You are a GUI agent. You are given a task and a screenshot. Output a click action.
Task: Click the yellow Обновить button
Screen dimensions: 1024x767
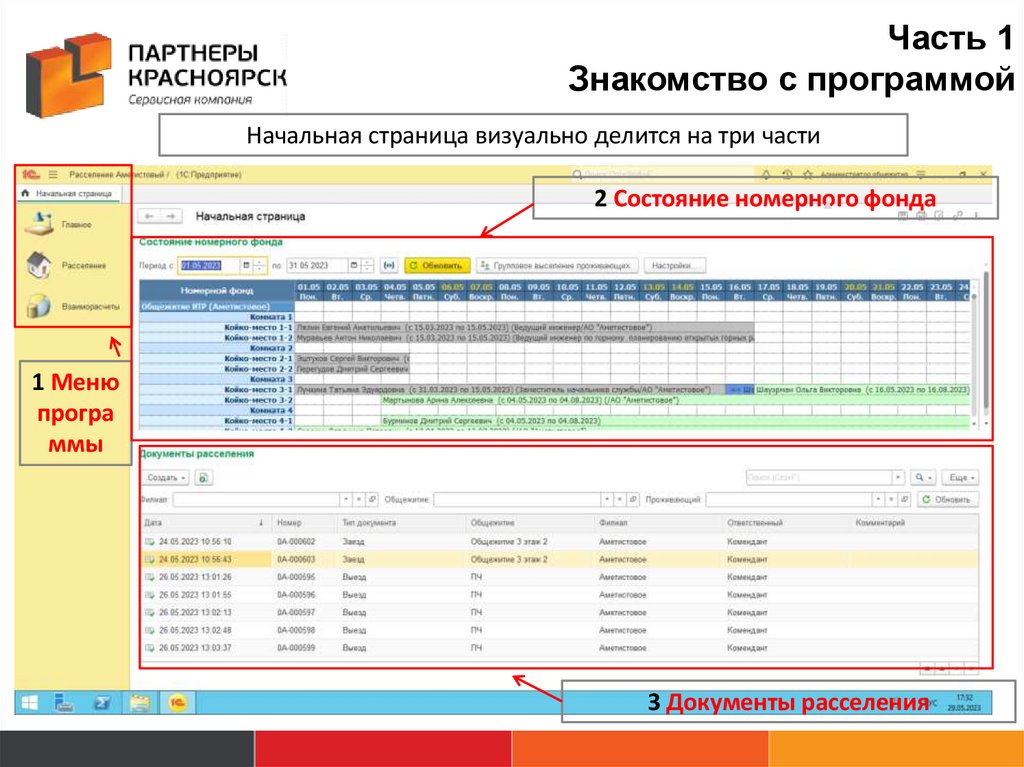click(437, 266)
